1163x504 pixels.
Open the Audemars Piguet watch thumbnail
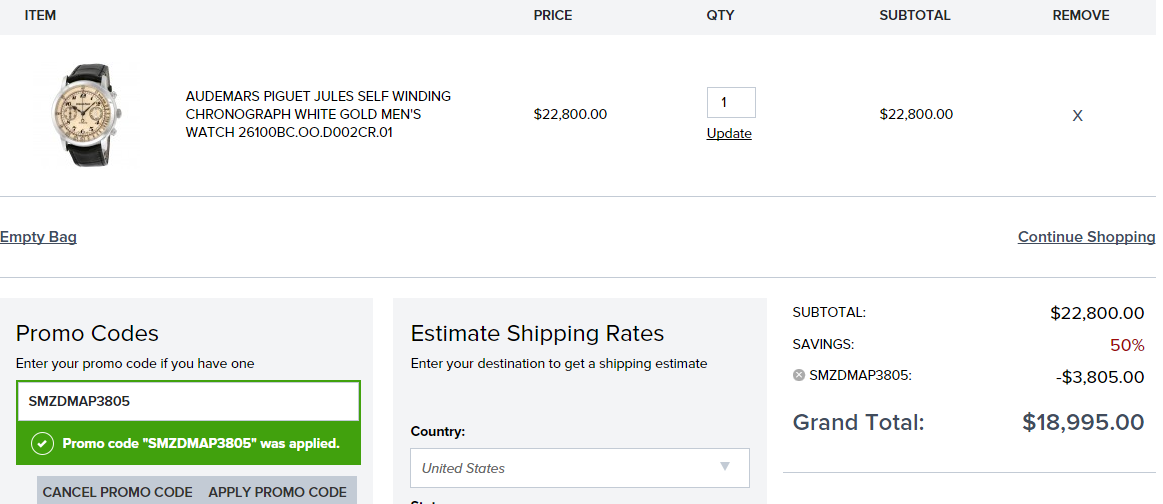86,114
